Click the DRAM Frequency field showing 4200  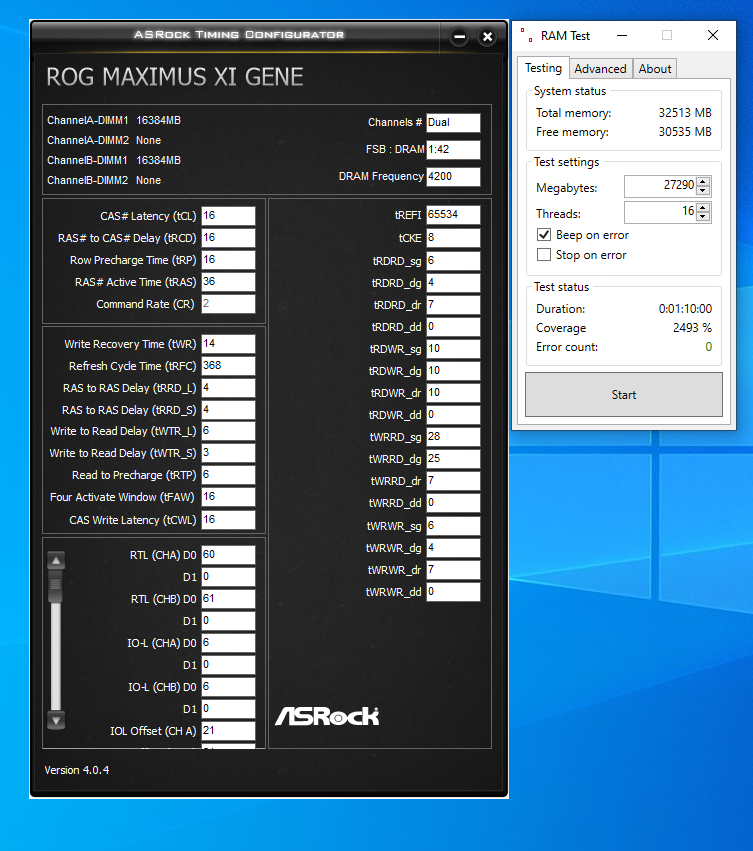[453, 176]
